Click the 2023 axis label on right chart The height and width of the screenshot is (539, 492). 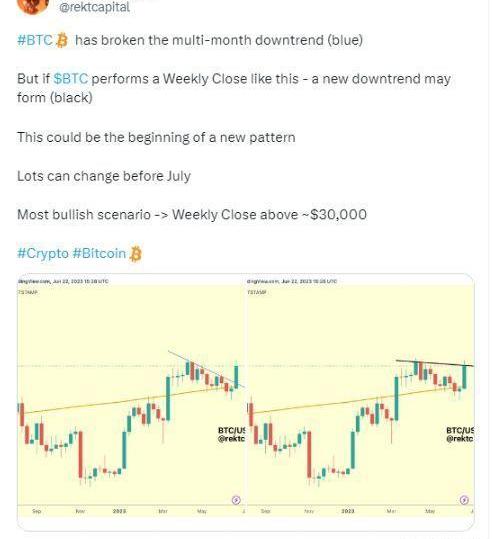[x=348, y=511]
